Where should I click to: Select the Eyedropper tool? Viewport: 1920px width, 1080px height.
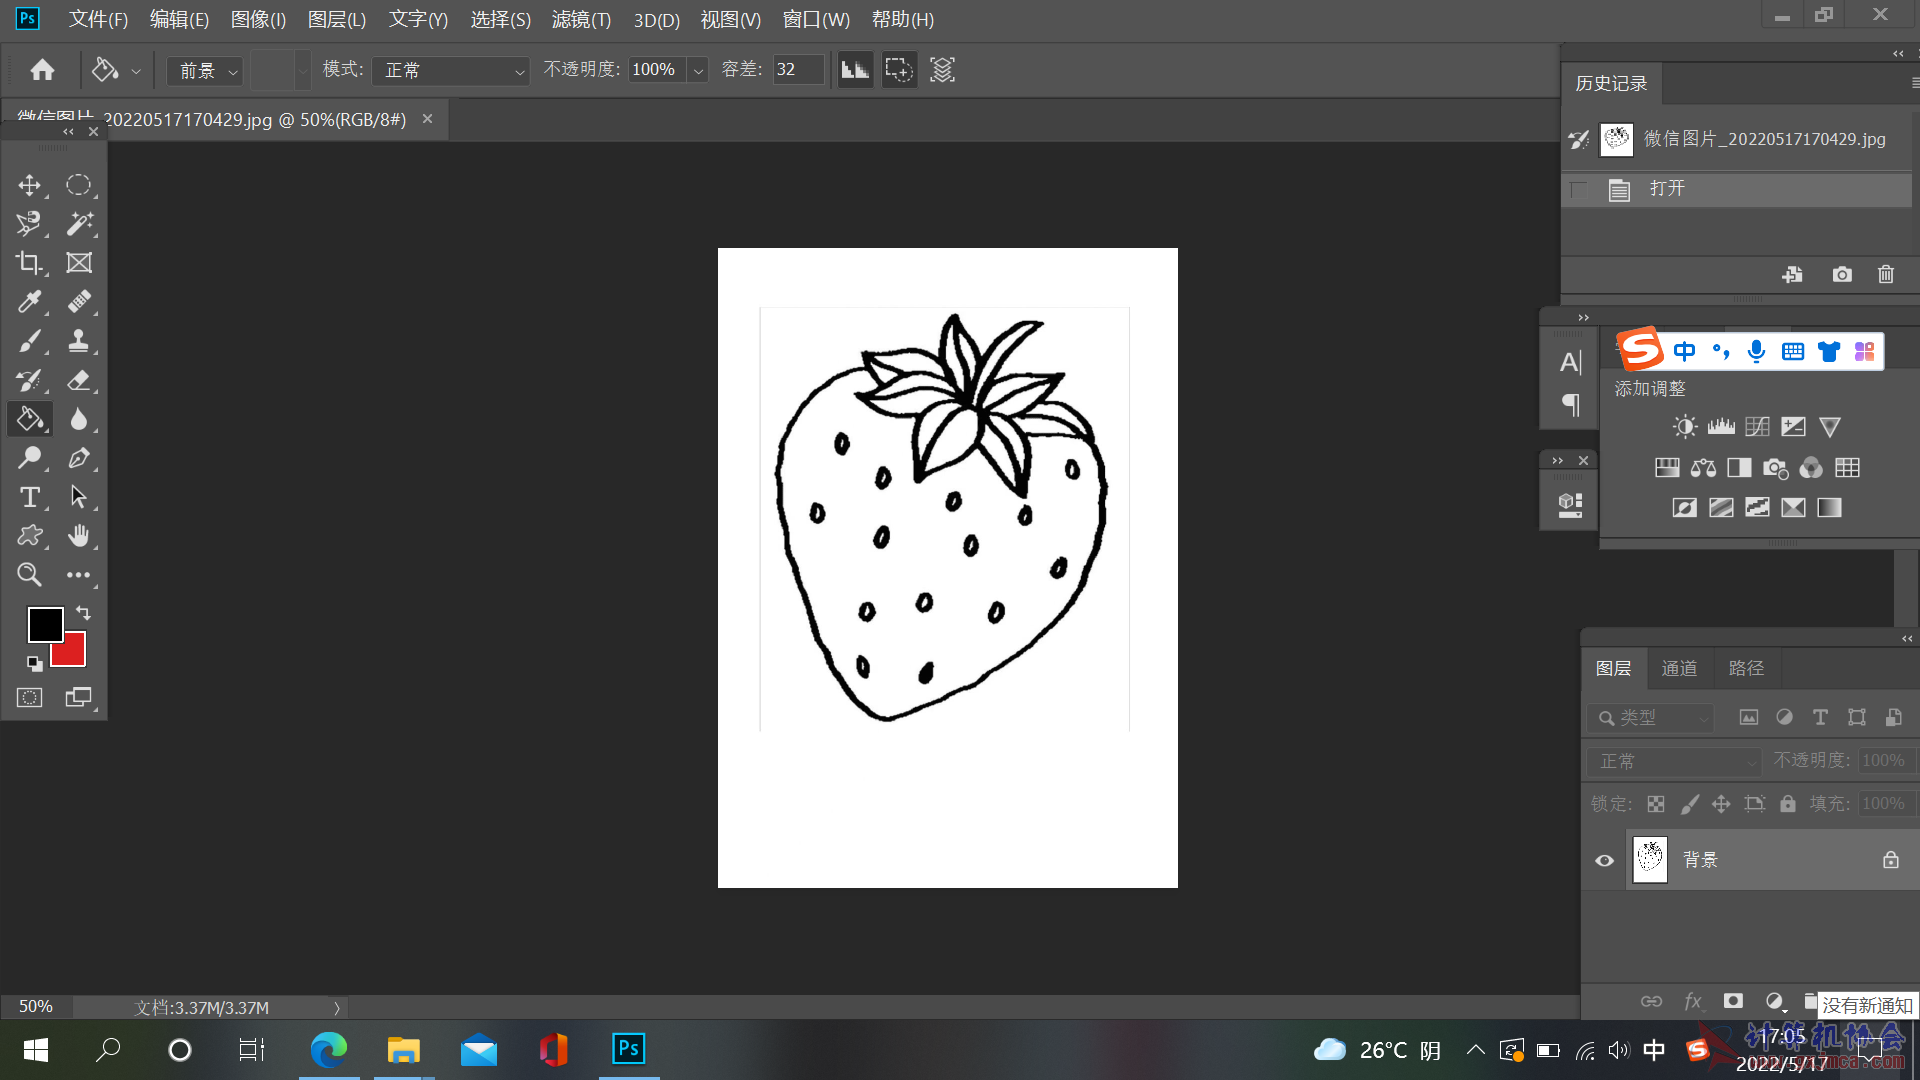29,301
